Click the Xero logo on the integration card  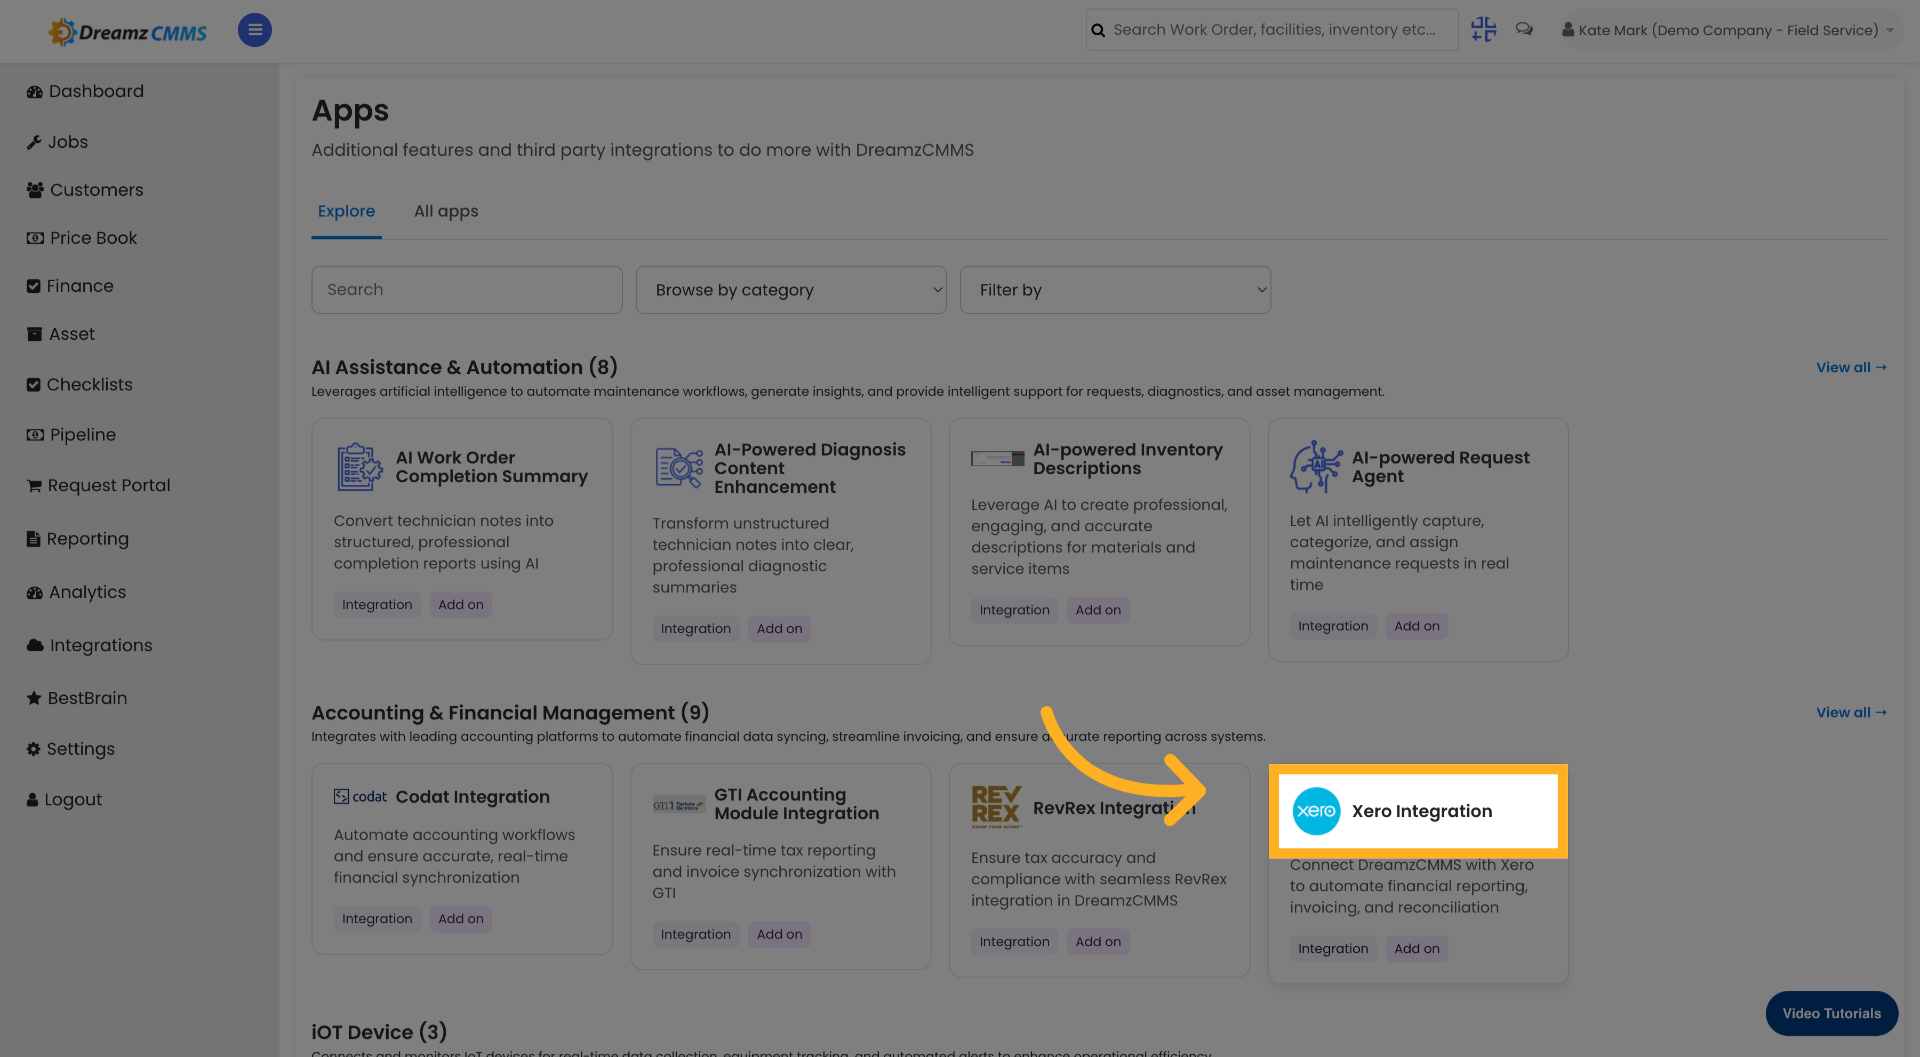[x=1317, y=811]
